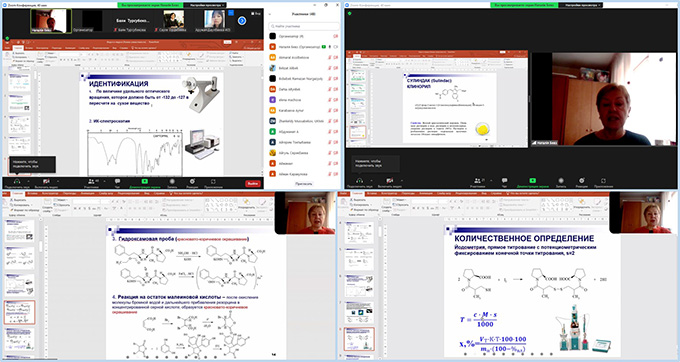Image resolution: width=680 pixels, height=362 pixels.
Task: Open Apps icon in the СУЛИНДАК Zoom window
Action: [x=603, y=180]
